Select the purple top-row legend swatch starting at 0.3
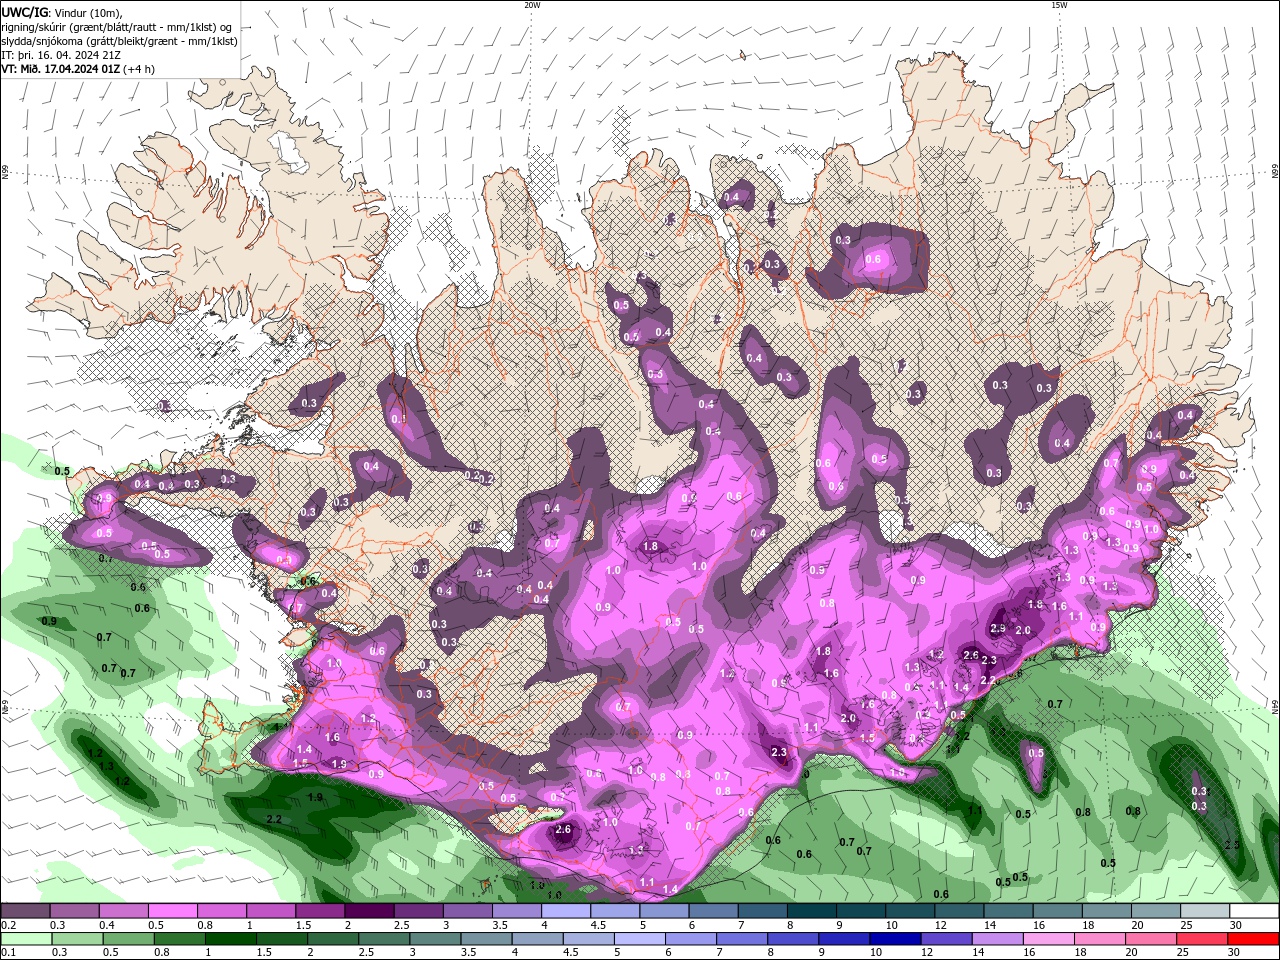This screenshot has width=1280, height=960. coord(74,911)
